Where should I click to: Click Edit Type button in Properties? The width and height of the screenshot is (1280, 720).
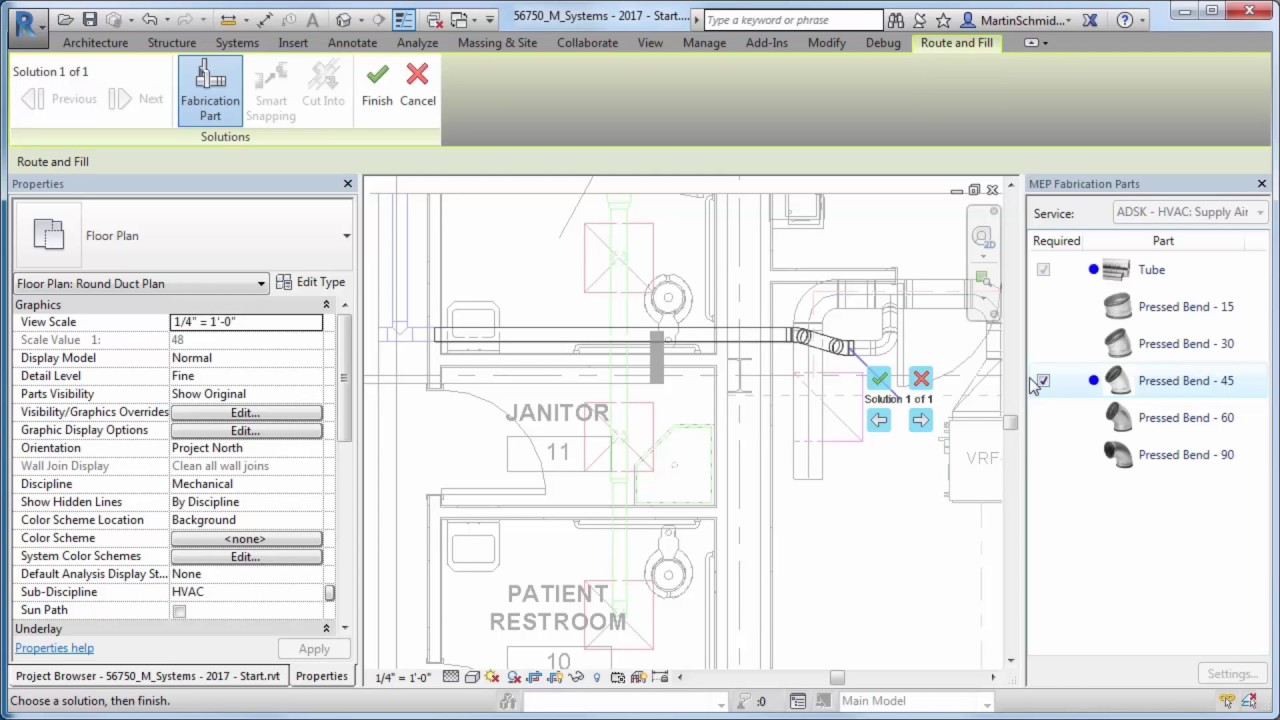point(310,283)
